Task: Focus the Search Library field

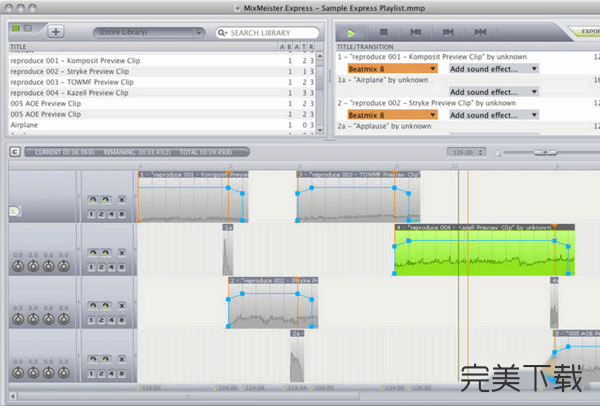Action: click(x=267, y=33)
